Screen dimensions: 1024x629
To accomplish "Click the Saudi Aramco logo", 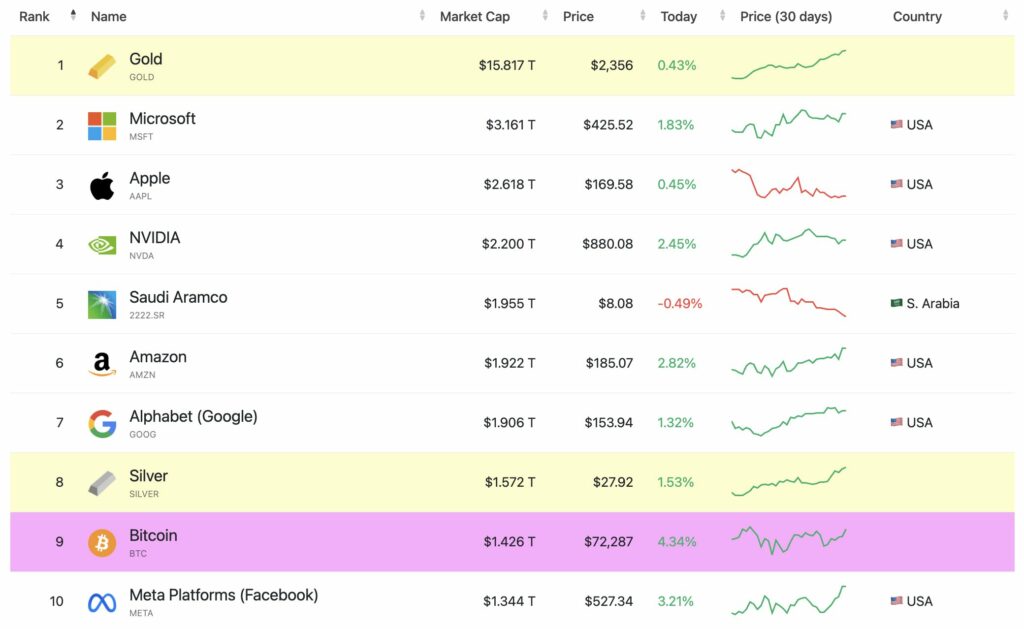I will pyautogui.click(x=103, y=303).
